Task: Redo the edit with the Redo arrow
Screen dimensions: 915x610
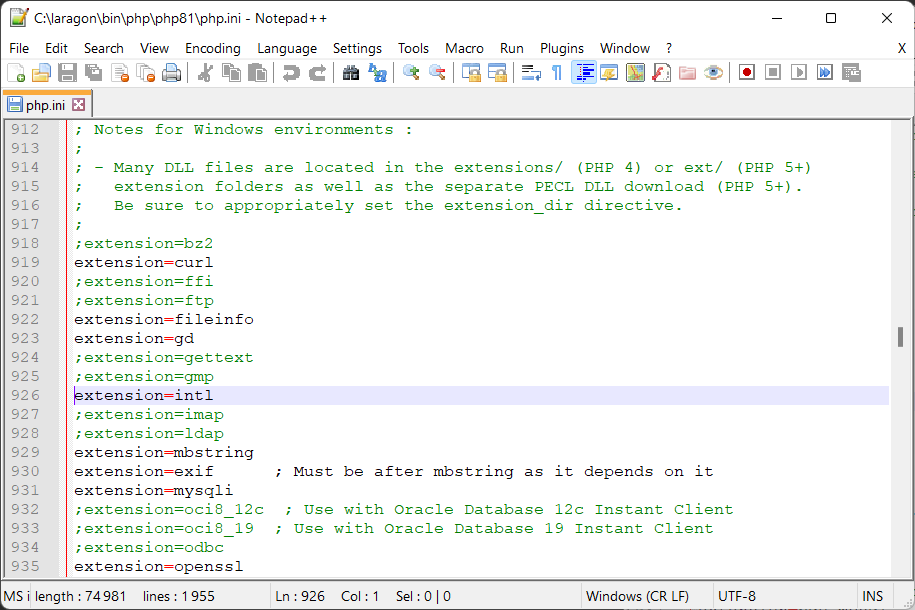Action: (x=317, y=73)
